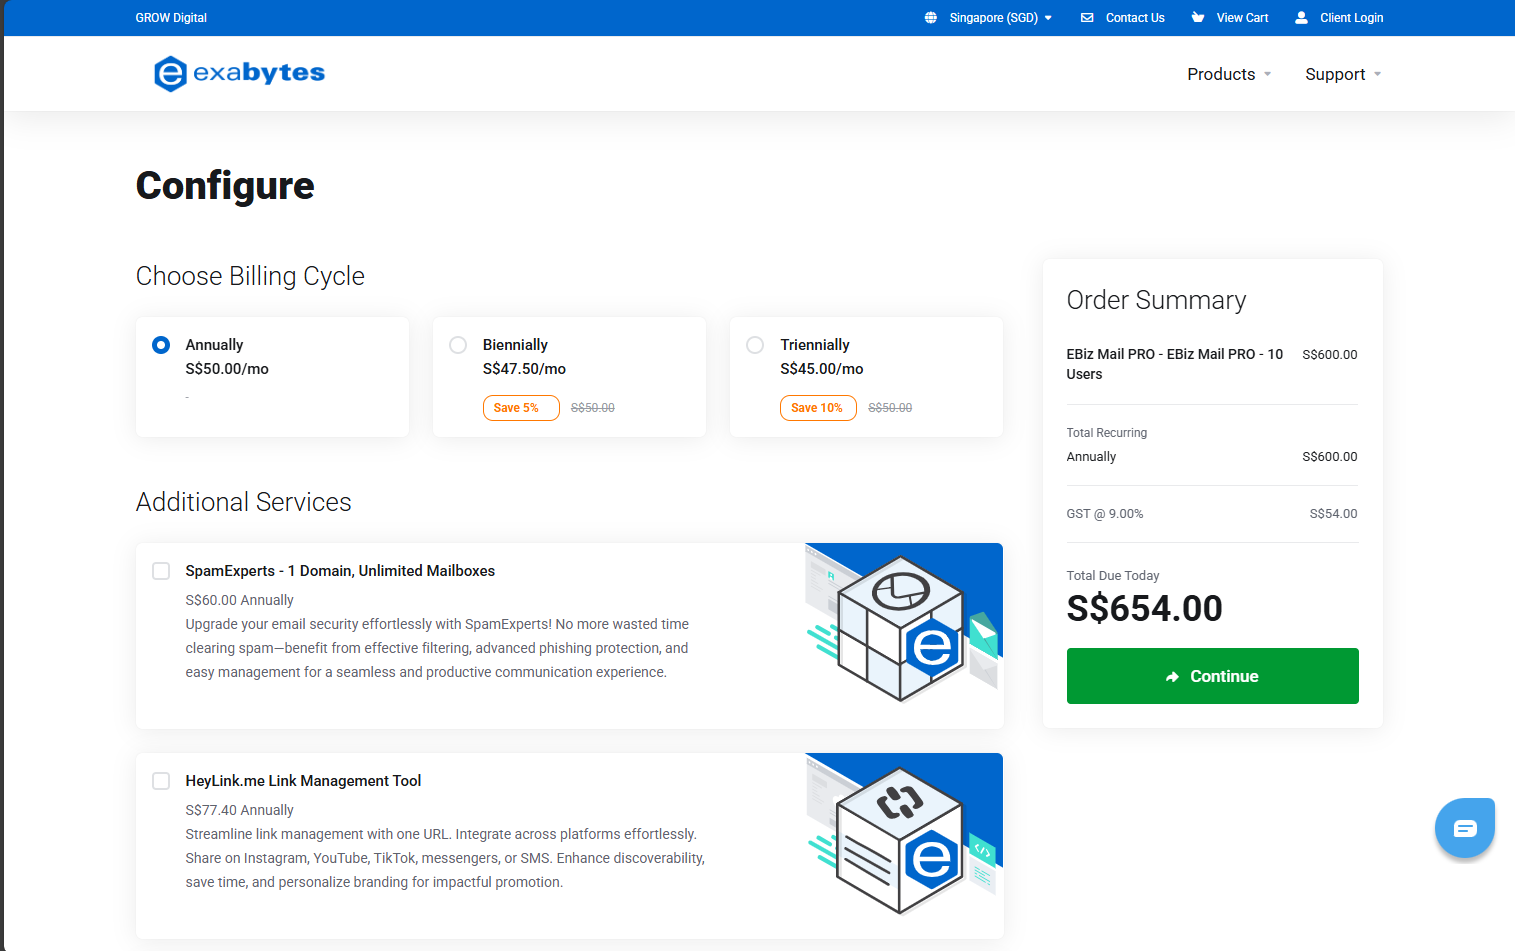Viewport: 1515px width, 951px height.
Task: Expand the Products menu
Action: pos(1229,74)
